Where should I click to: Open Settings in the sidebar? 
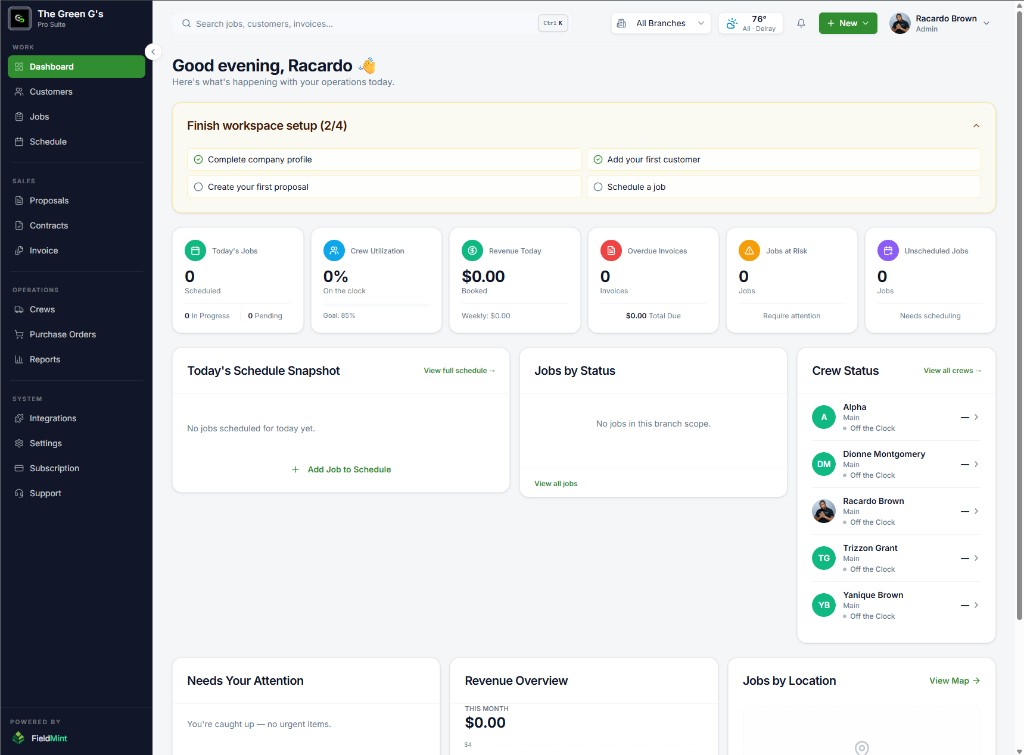(x=76, y=443)
